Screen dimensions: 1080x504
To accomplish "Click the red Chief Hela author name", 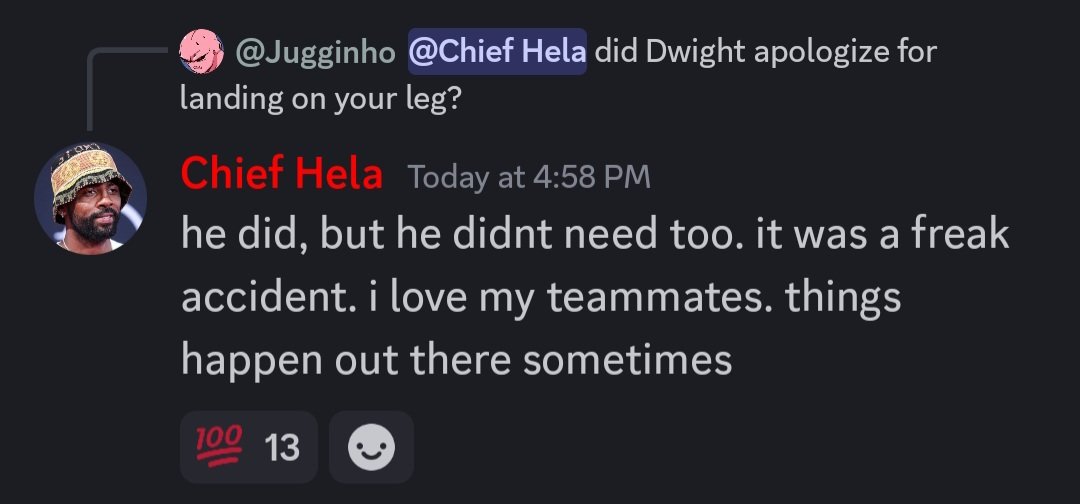I will (282, 176).
